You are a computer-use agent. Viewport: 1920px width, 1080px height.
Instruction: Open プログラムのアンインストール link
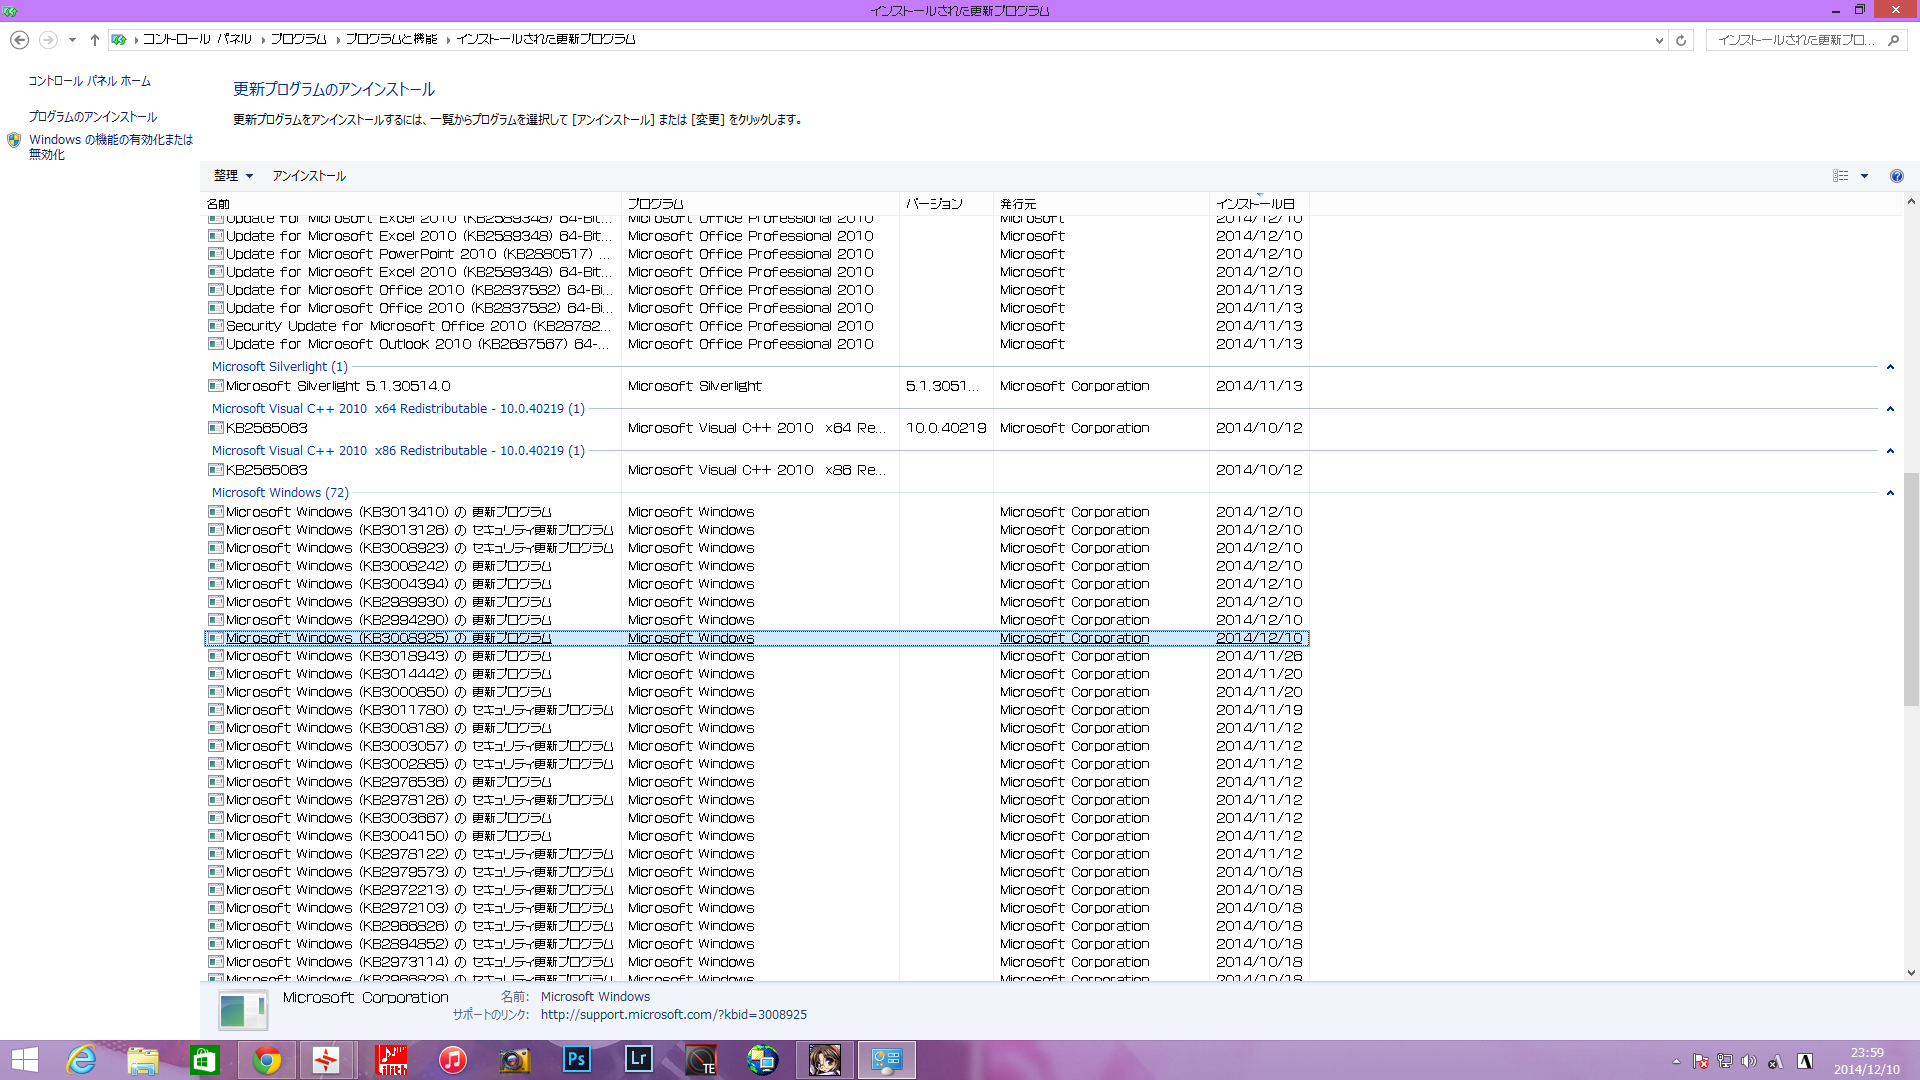tap(92, 117)
